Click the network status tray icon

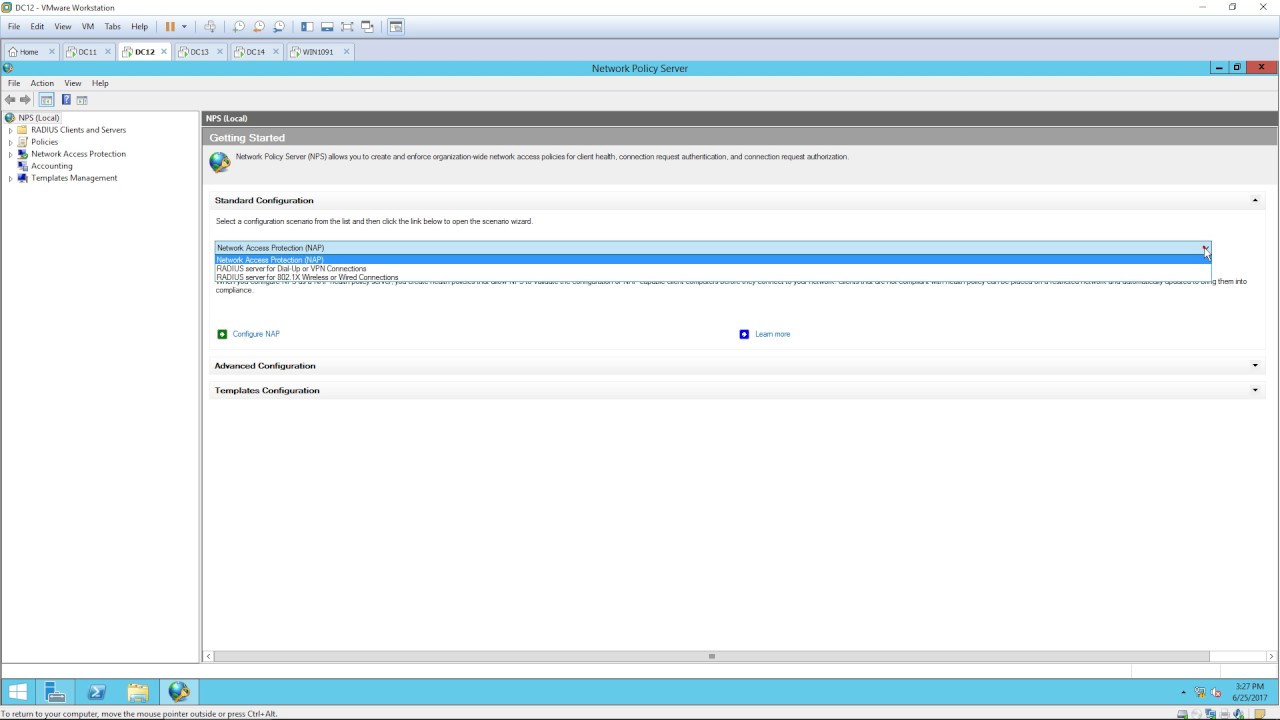pos(1200,692)
